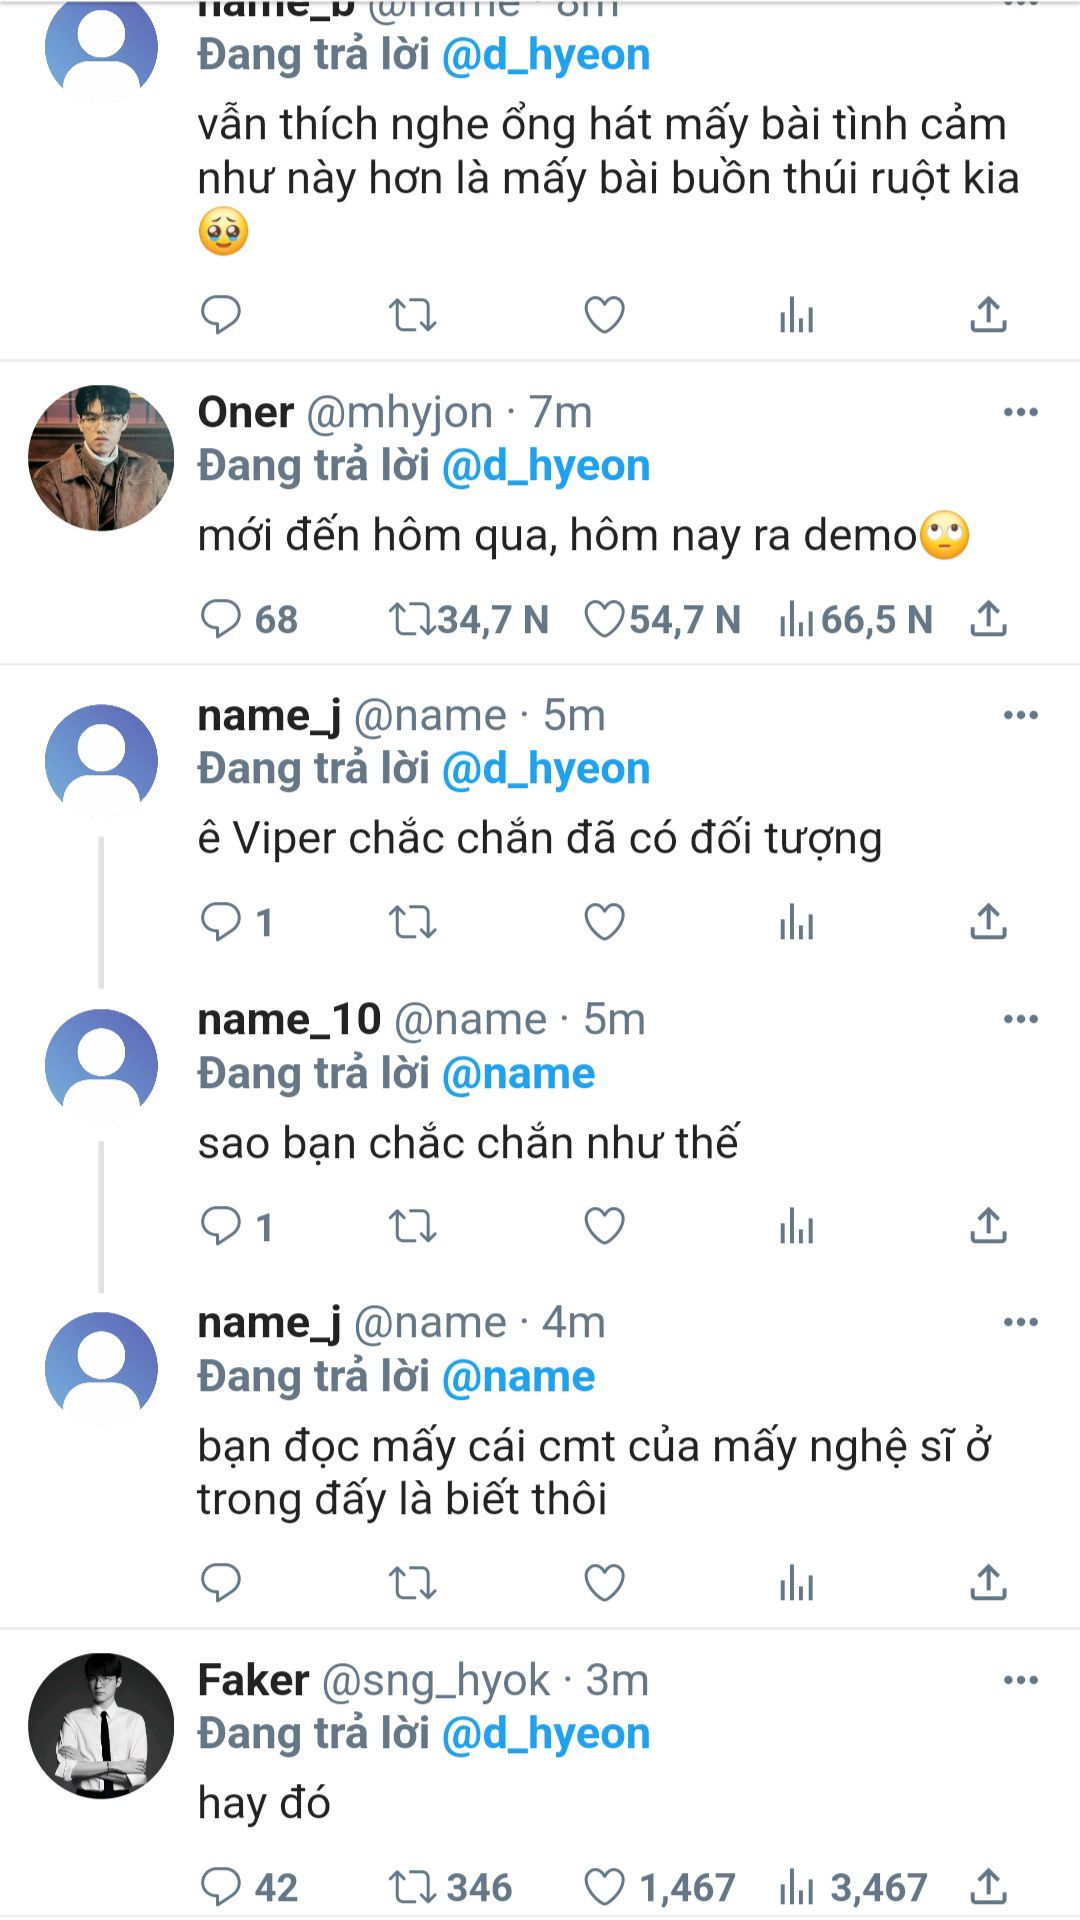Share Oner's reply via share icon
Viewport: 1080px width, 1920px height.
(x=988, y=620)
